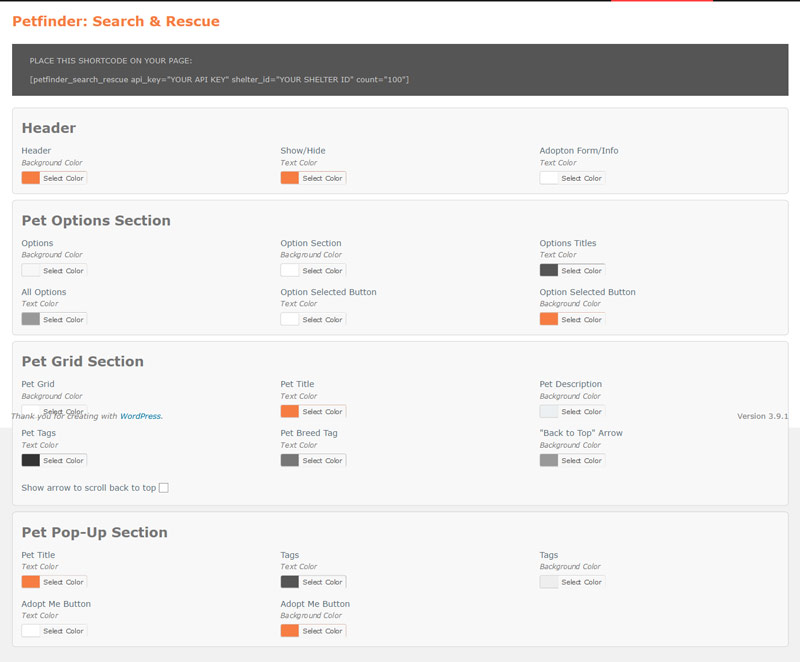Open Header background color swatch

[31, 178]
